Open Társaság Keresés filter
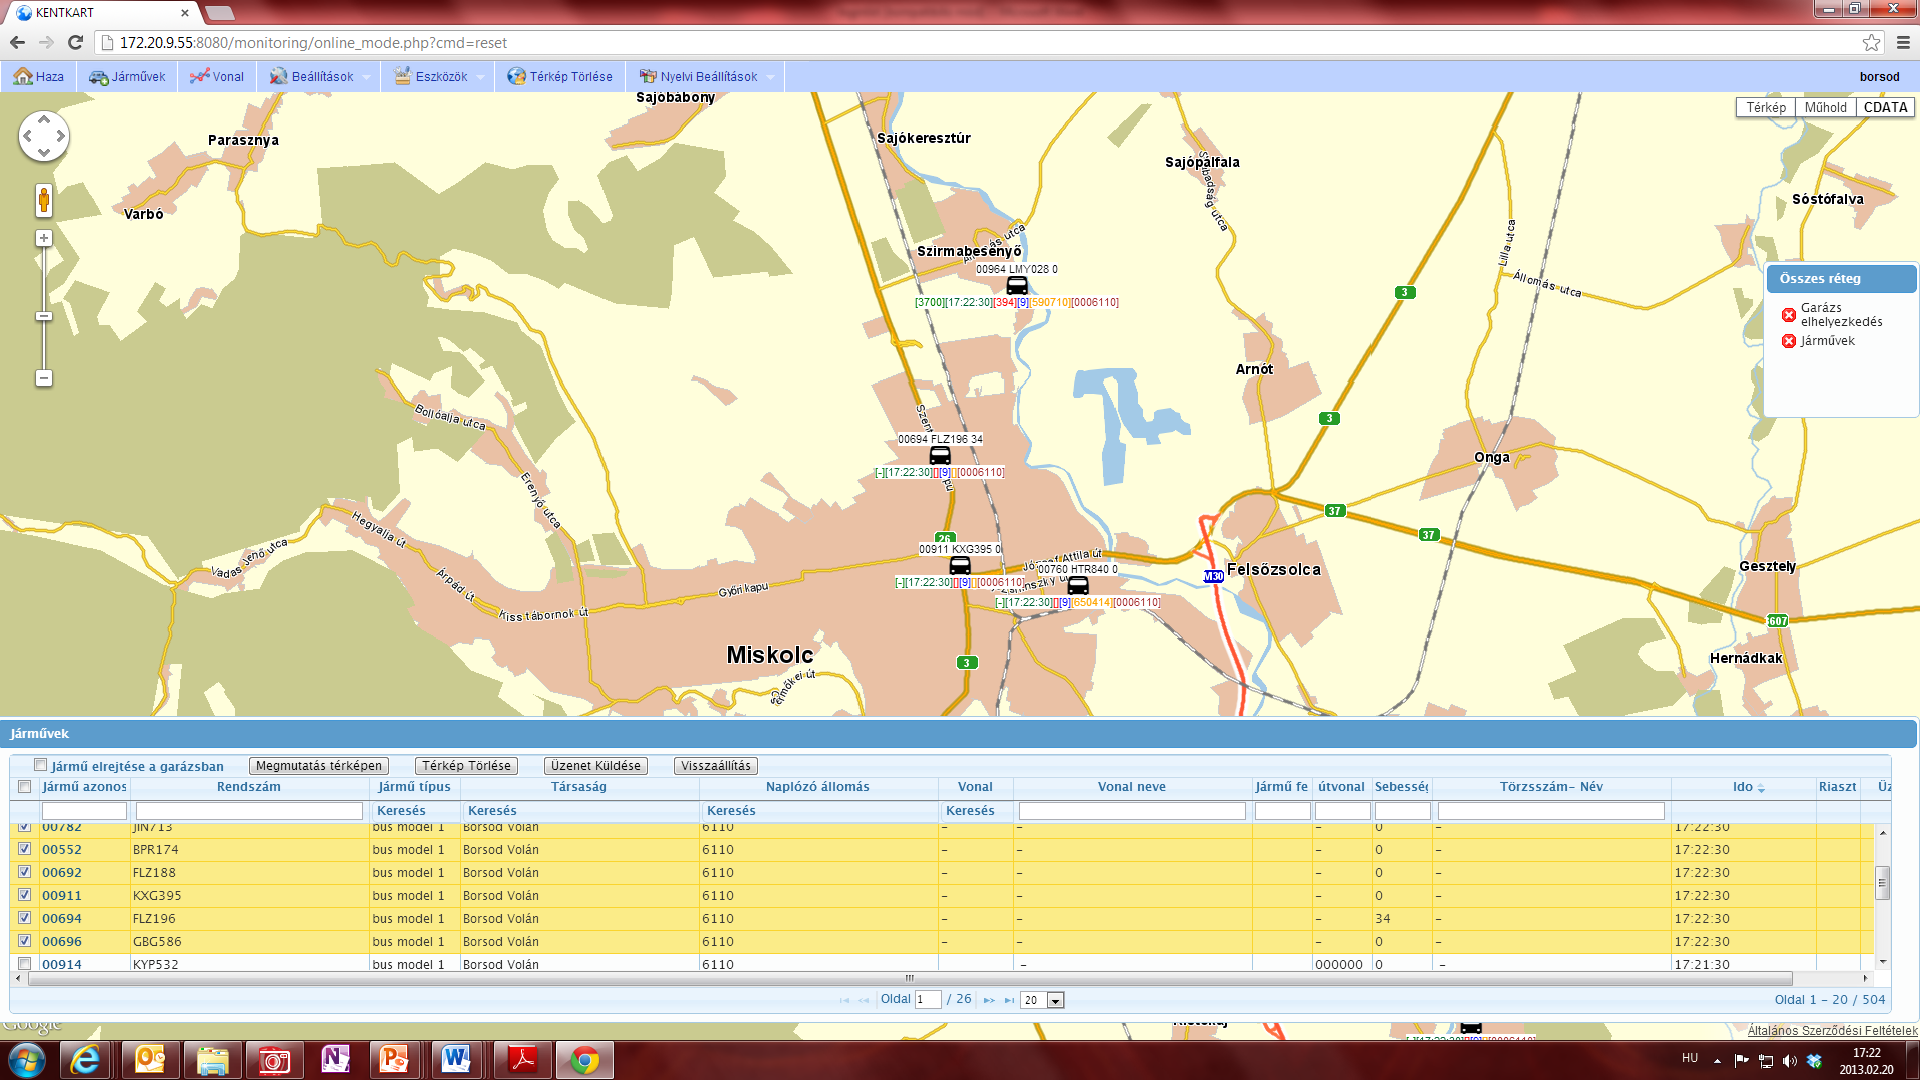 coord(492,811)
